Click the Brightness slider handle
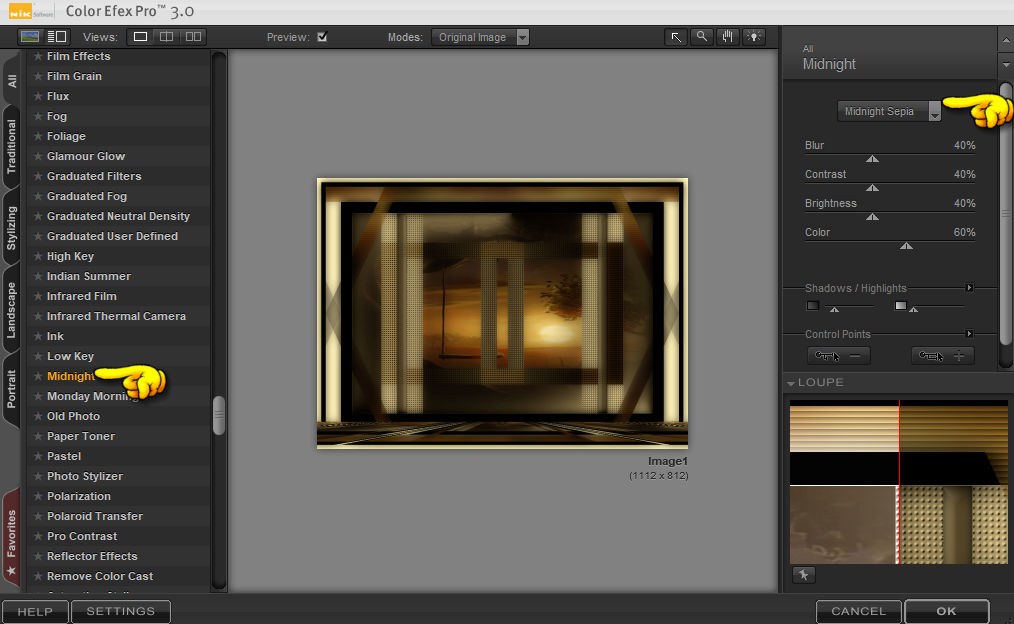Image resolution: width=1014 pixels, height=624 pixels. pos(872,217)
